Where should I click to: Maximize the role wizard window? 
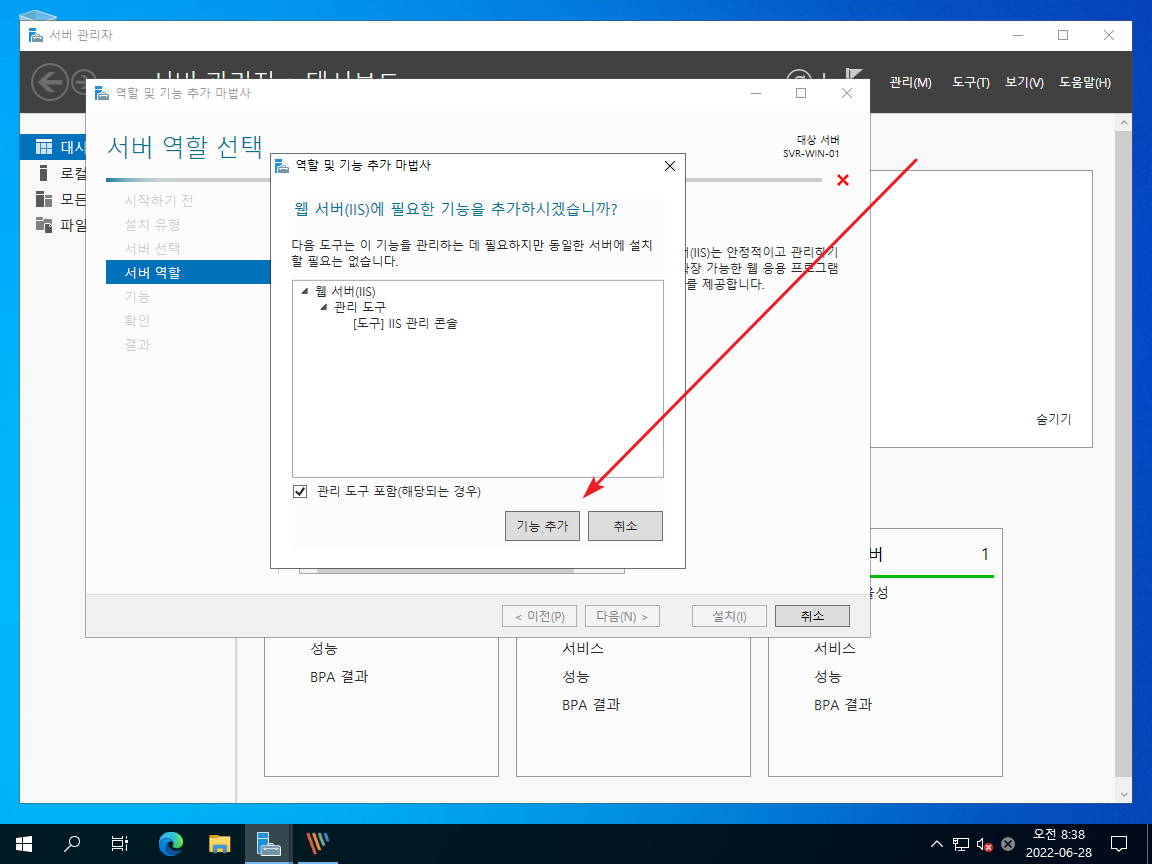pyautogui.click(x=801, y=93)
